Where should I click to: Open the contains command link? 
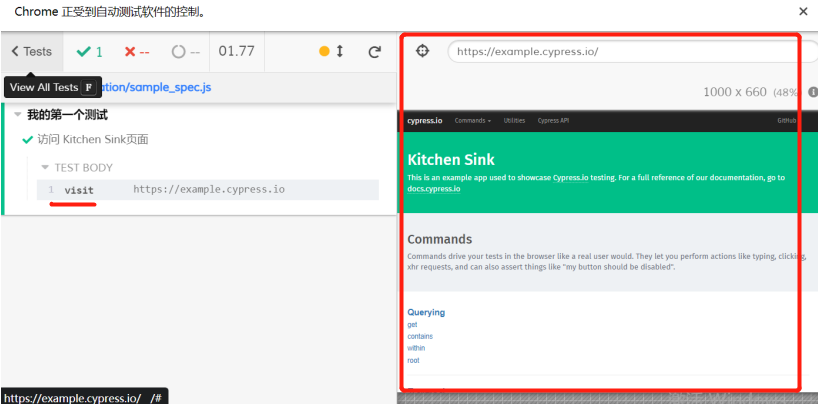420,336
